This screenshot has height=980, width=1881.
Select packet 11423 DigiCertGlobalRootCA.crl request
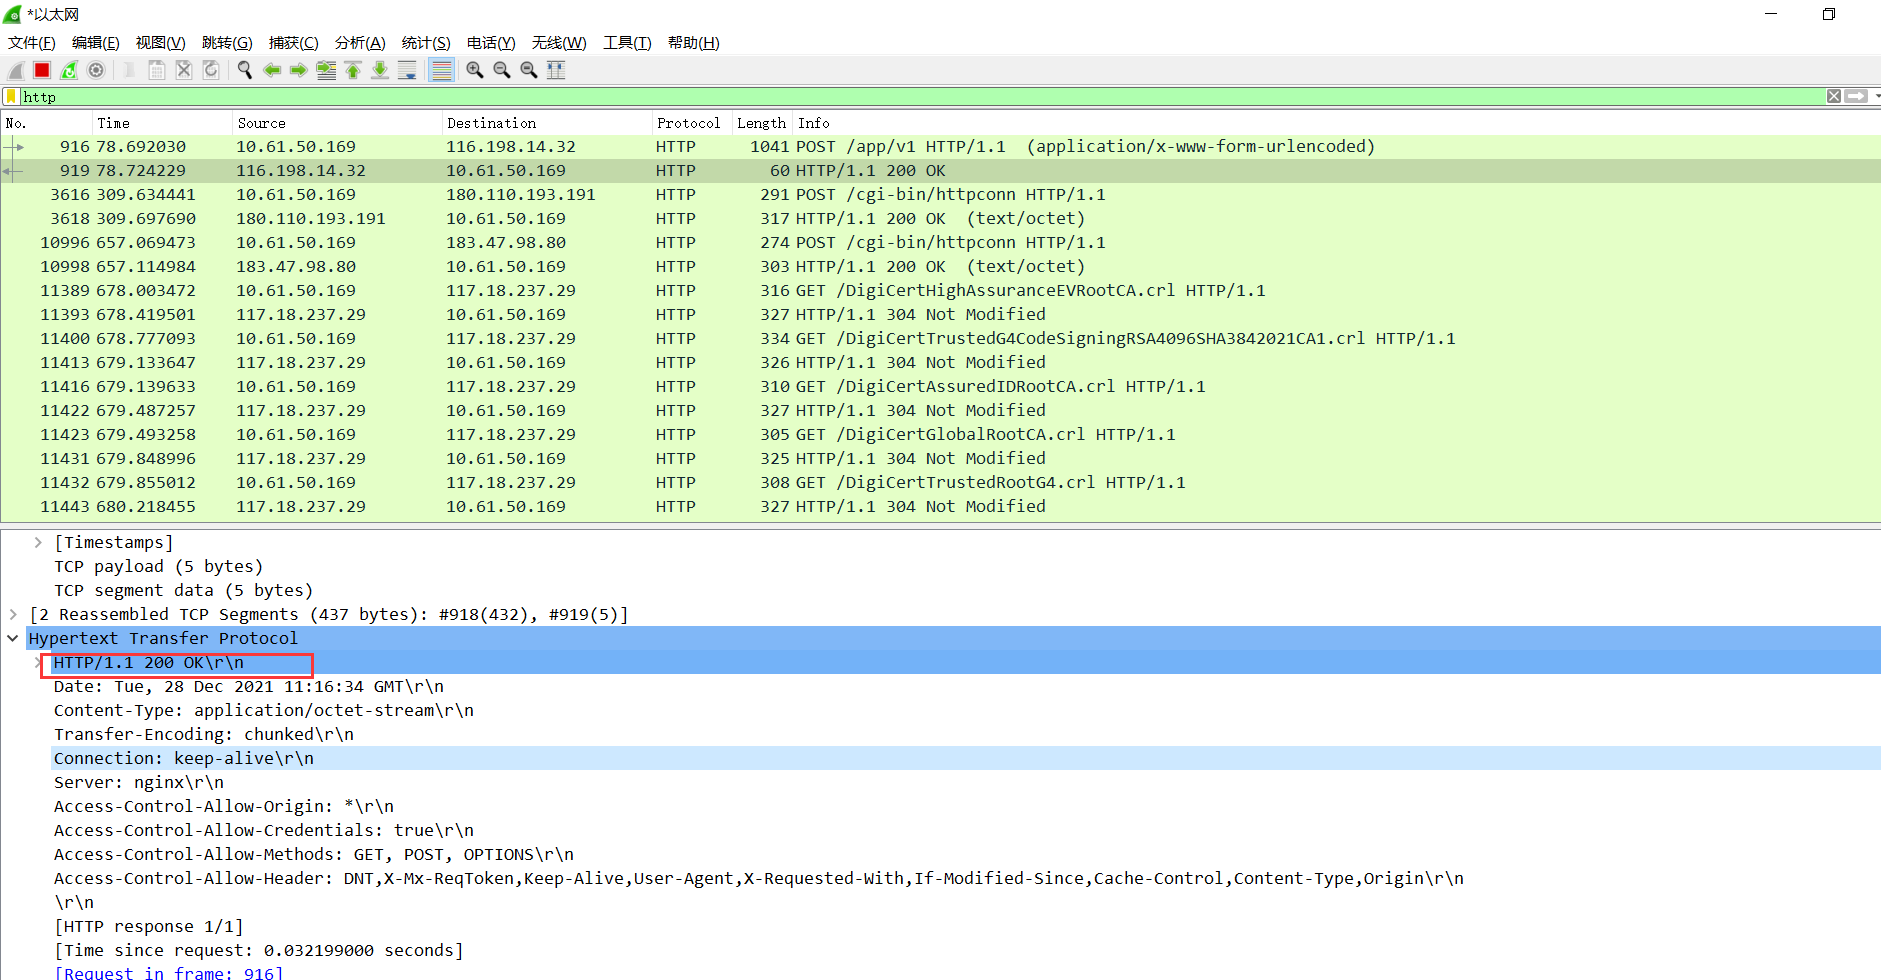coord(940,435)
